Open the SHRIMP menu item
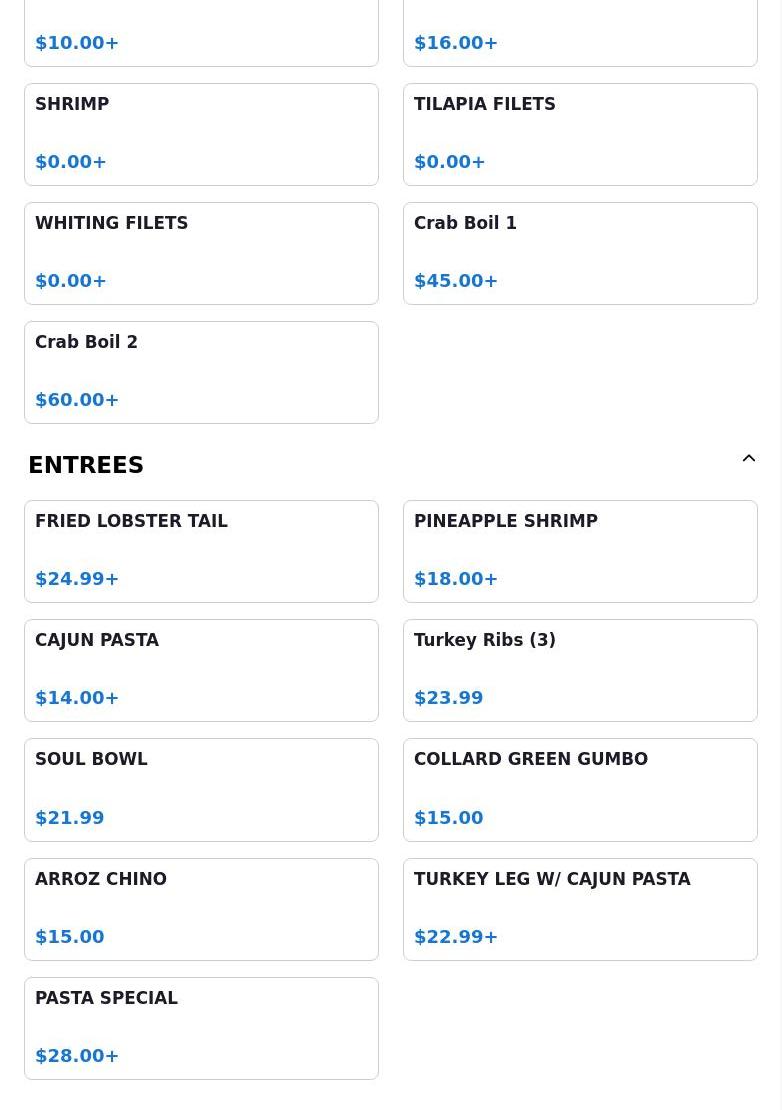The width and height of the screenshot is (782, 1110). coord(202,135)
